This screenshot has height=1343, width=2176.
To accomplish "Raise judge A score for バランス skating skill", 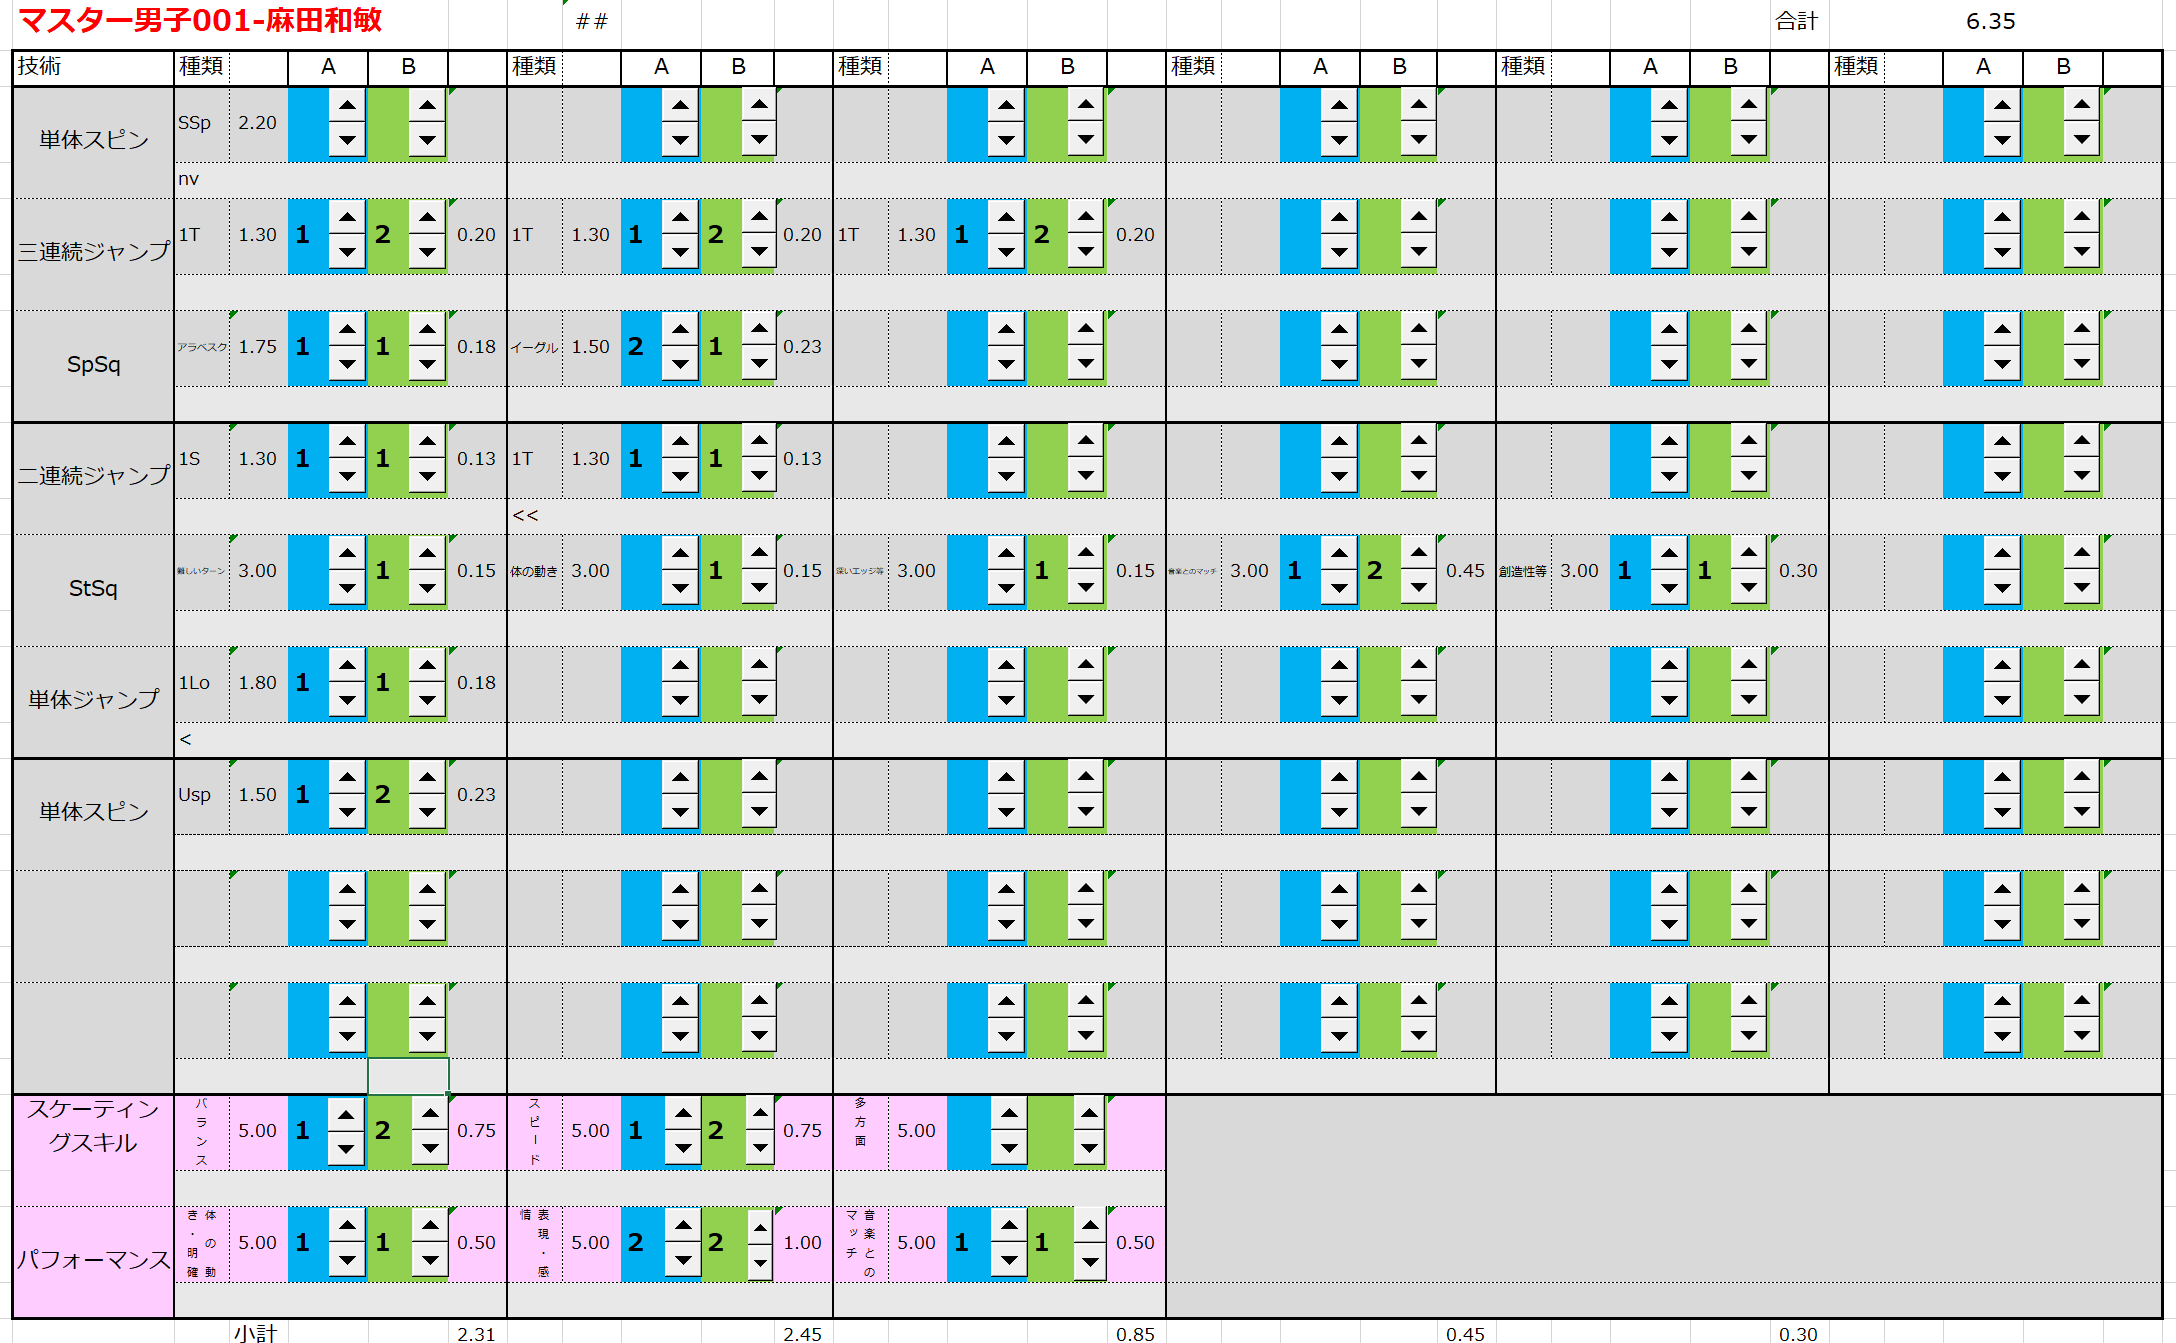I will (345, 1113).
